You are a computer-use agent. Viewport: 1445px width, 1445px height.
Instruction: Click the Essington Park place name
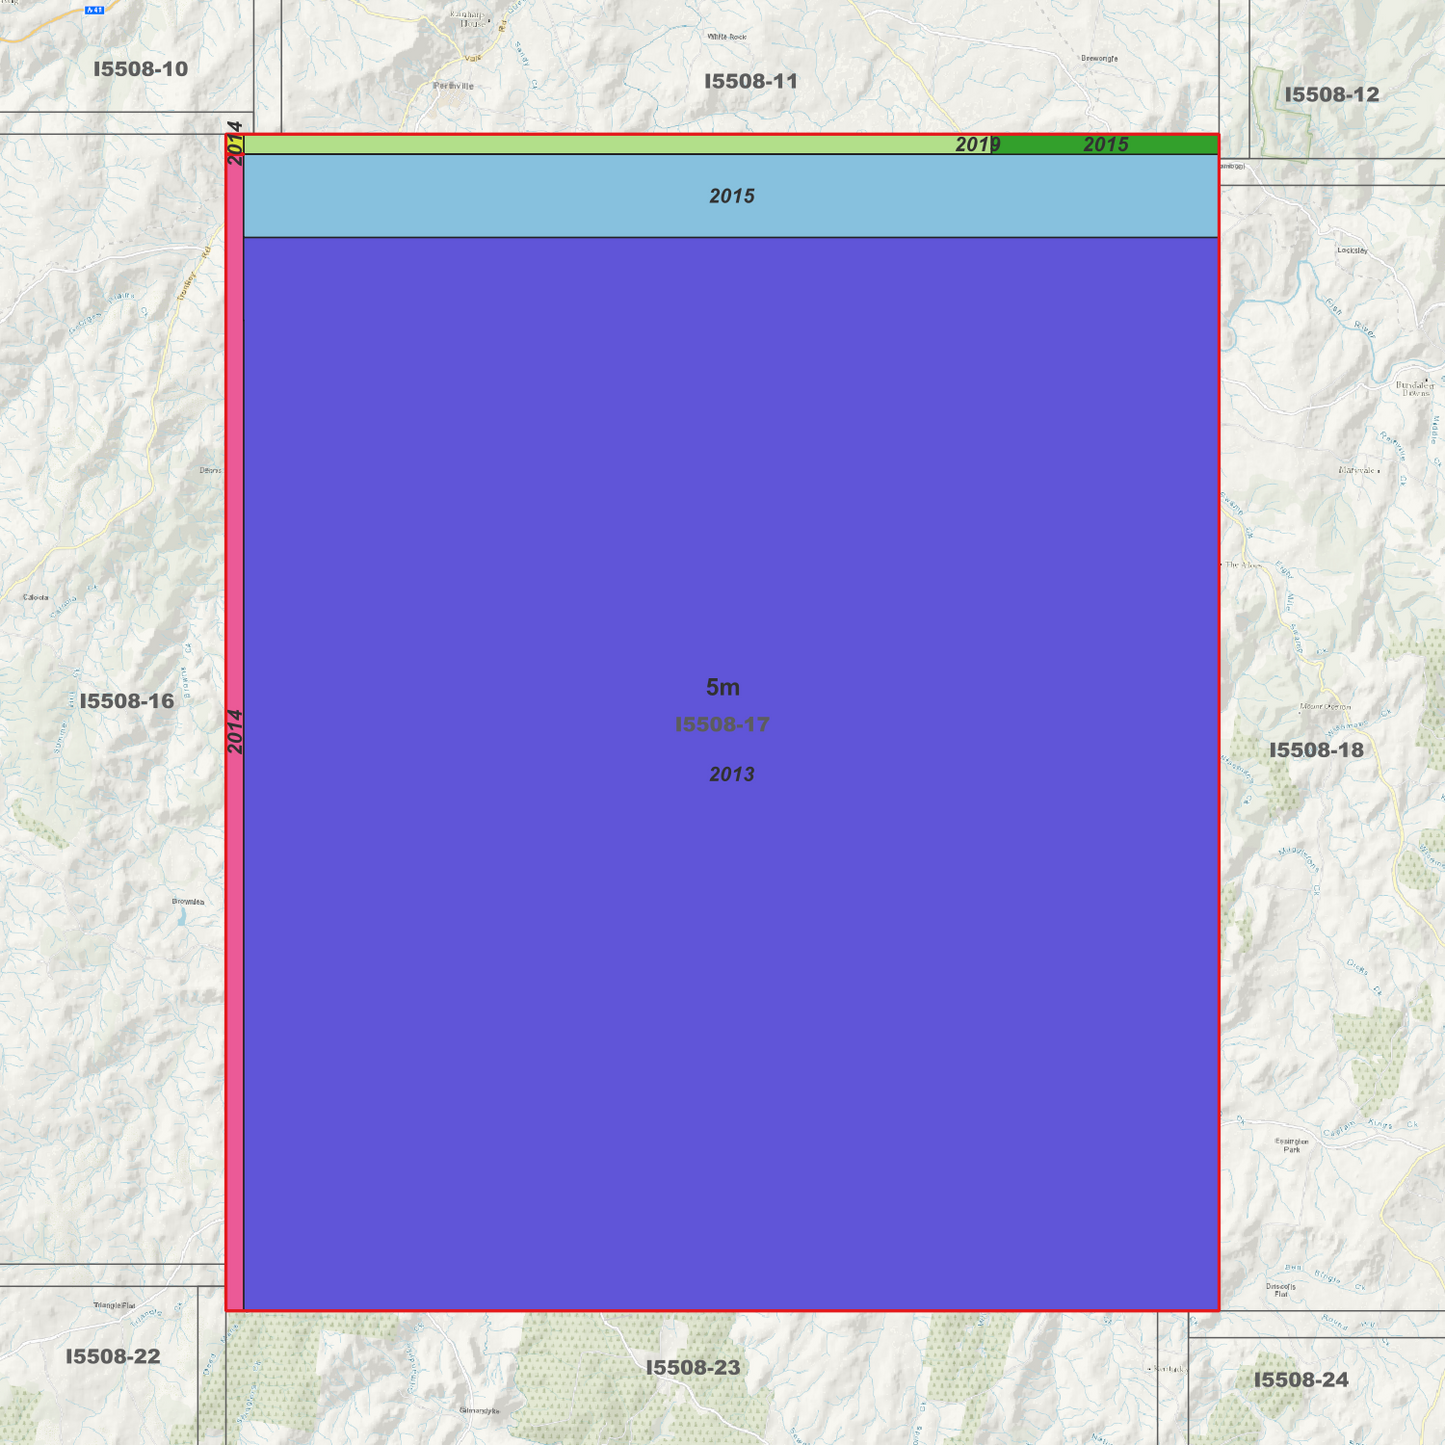pos(1291,1145)
